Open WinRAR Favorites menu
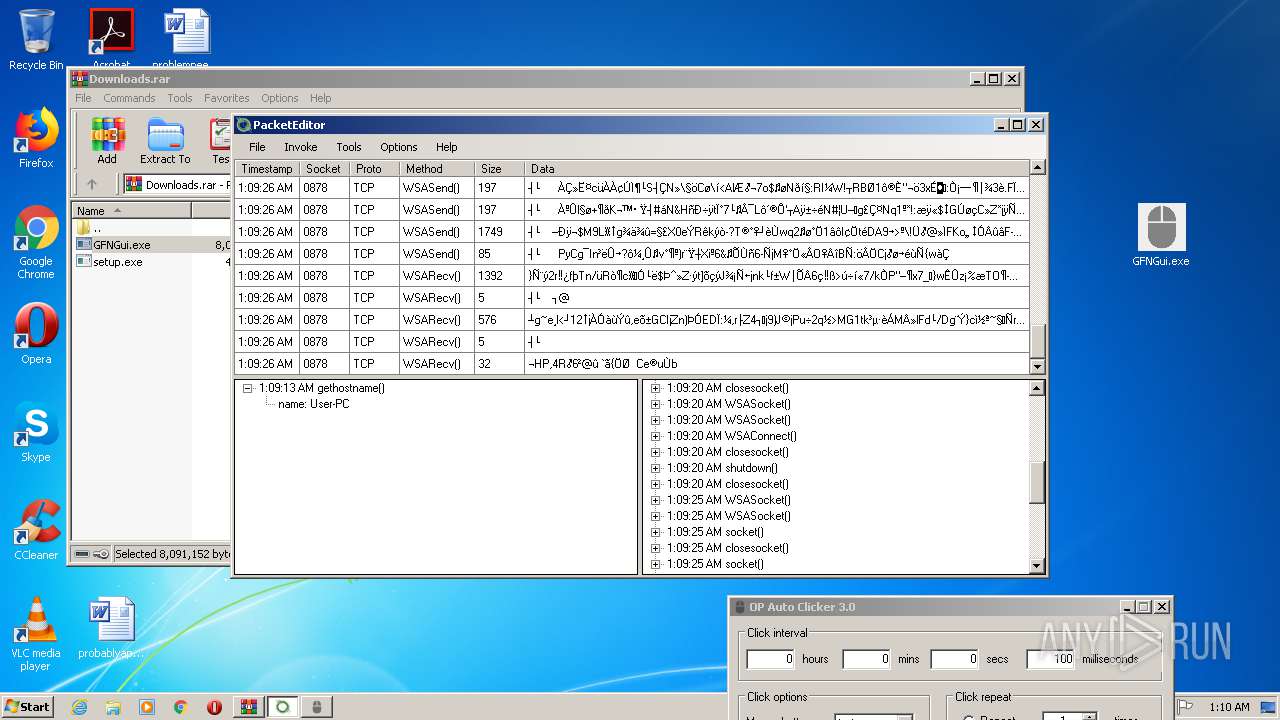 (x=227, y=98)
